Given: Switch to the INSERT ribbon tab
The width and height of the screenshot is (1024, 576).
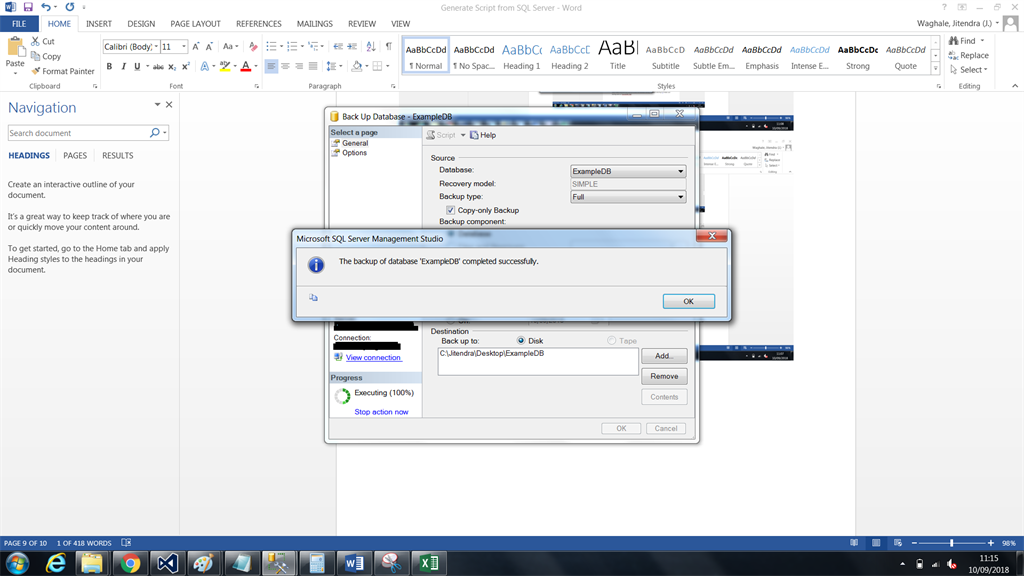Looking at the screenshot, I should tap(99, 24).
